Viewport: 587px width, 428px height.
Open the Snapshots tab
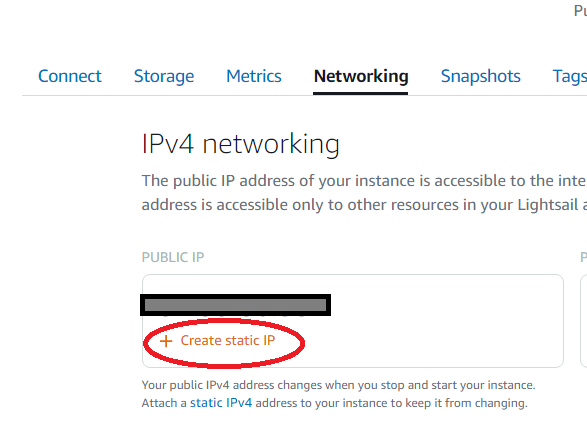tap(481, 76)
